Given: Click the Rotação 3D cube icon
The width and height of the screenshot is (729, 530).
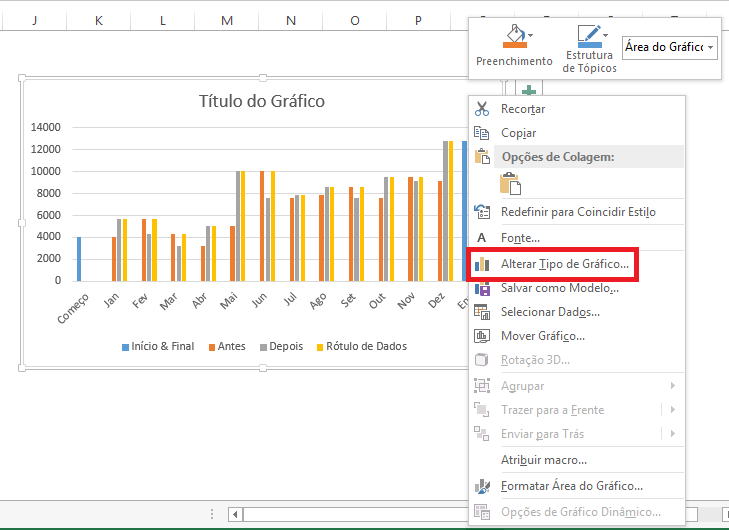Looking at the screenshot, I should pos(482,360).
